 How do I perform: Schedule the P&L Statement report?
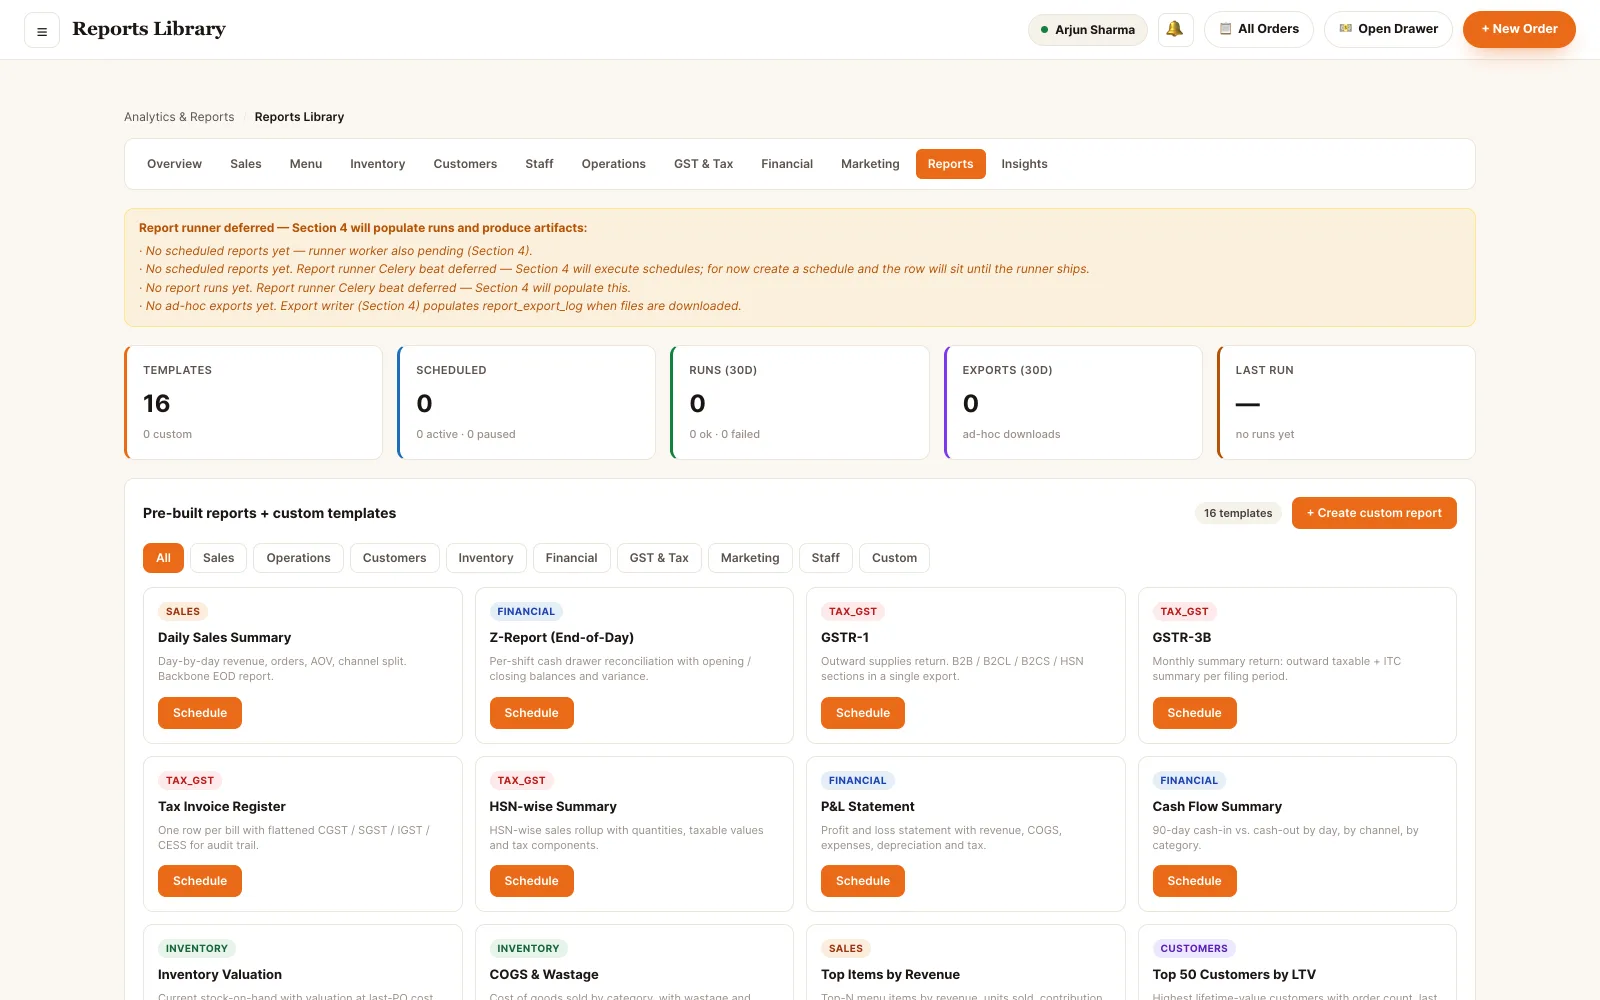point(863,881)
